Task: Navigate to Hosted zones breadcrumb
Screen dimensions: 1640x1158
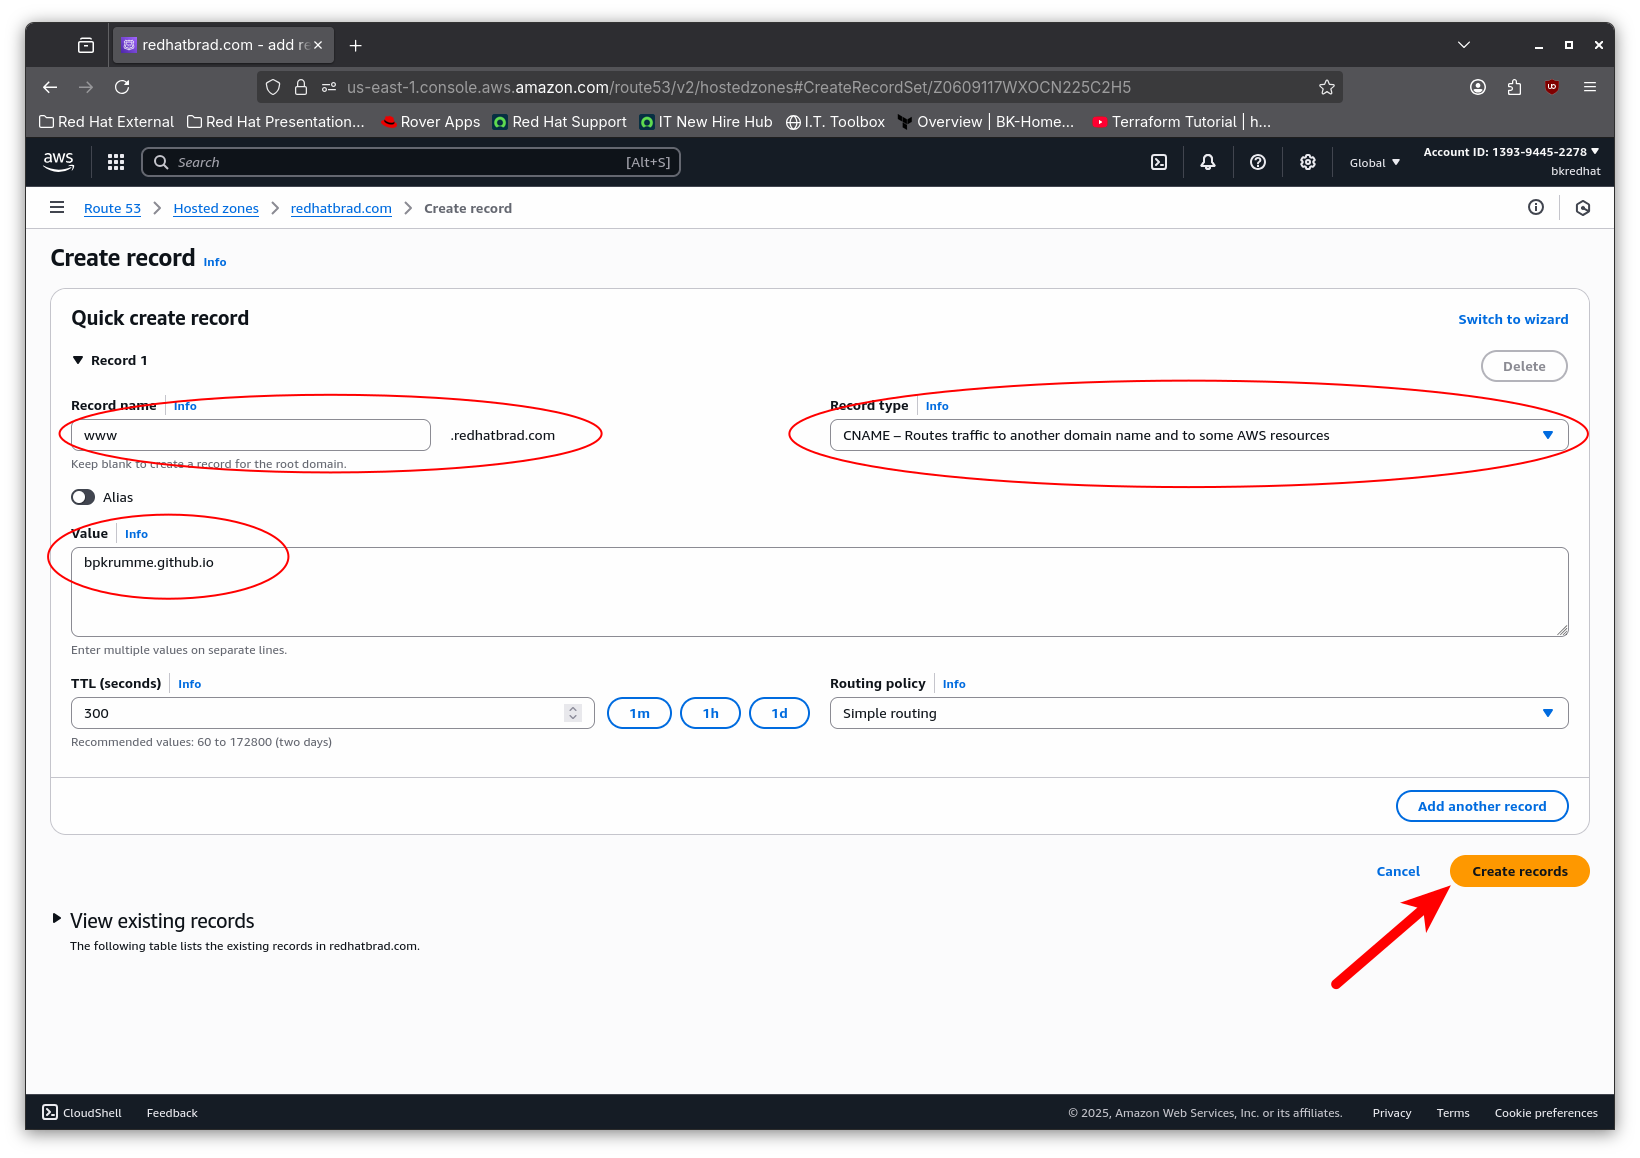Action: coord(216,208)
